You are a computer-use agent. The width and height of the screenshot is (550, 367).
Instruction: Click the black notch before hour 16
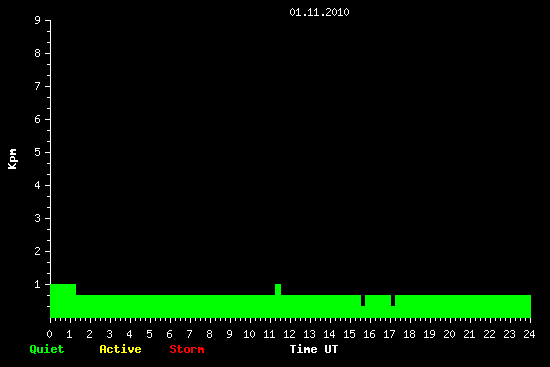363,300
